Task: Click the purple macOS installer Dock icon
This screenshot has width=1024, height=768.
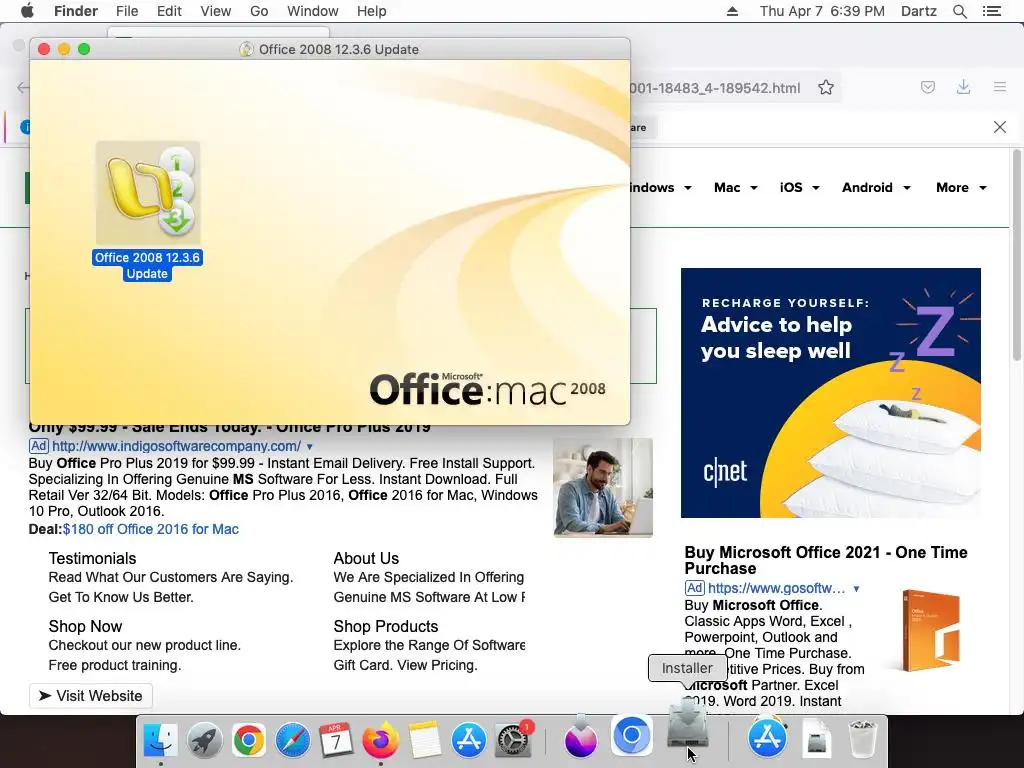Action: 581,738
